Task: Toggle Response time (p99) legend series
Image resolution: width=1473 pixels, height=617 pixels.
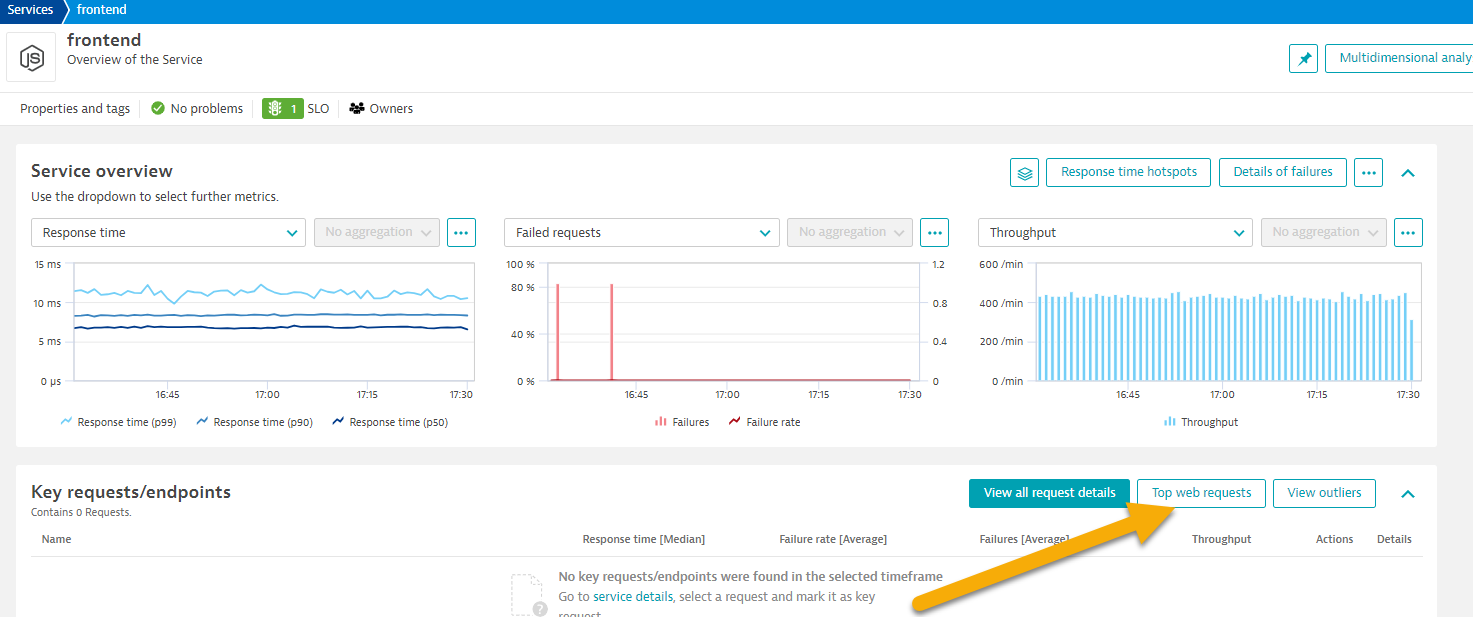Action: click(x=118, y=422)
